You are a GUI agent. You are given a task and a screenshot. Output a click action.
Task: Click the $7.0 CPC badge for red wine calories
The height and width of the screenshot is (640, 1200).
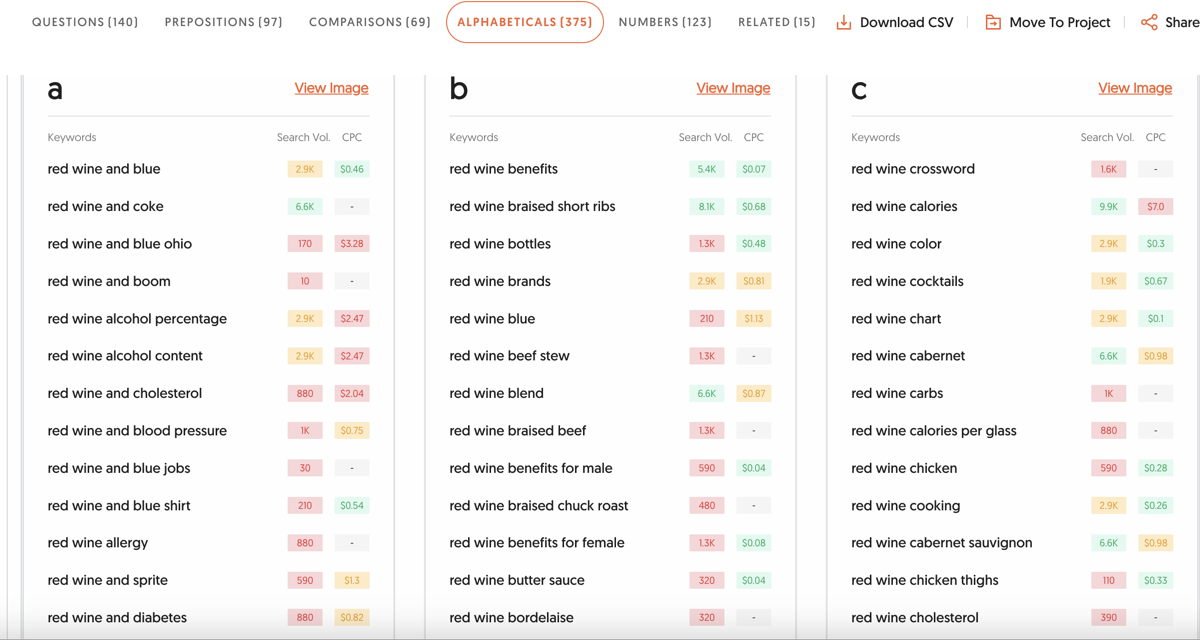pos(1155,206)
